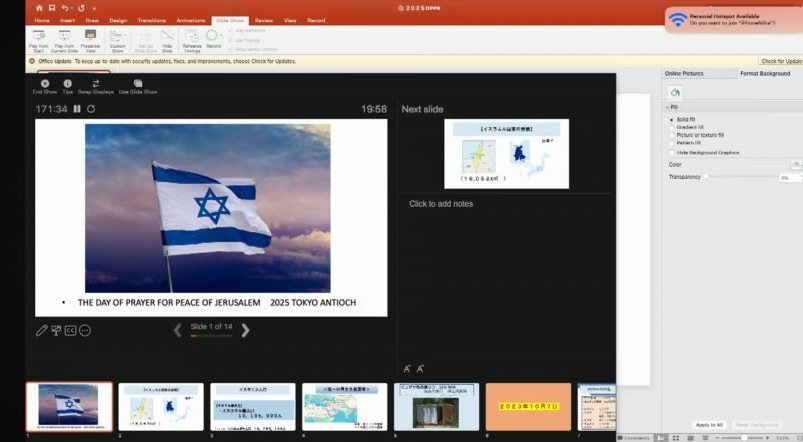803x442 pixels.
Task: Click Play from Start in ribbon
Action: (x=39, y=38)
